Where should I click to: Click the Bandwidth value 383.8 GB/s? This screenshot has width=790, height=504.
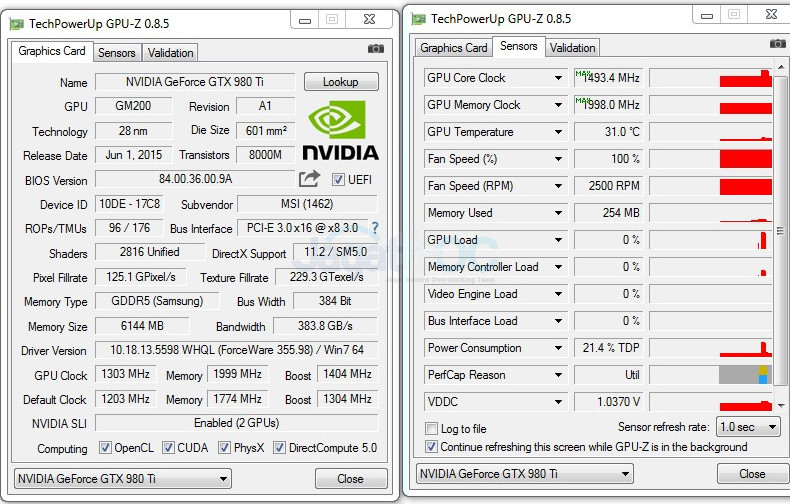coord(325,326)
